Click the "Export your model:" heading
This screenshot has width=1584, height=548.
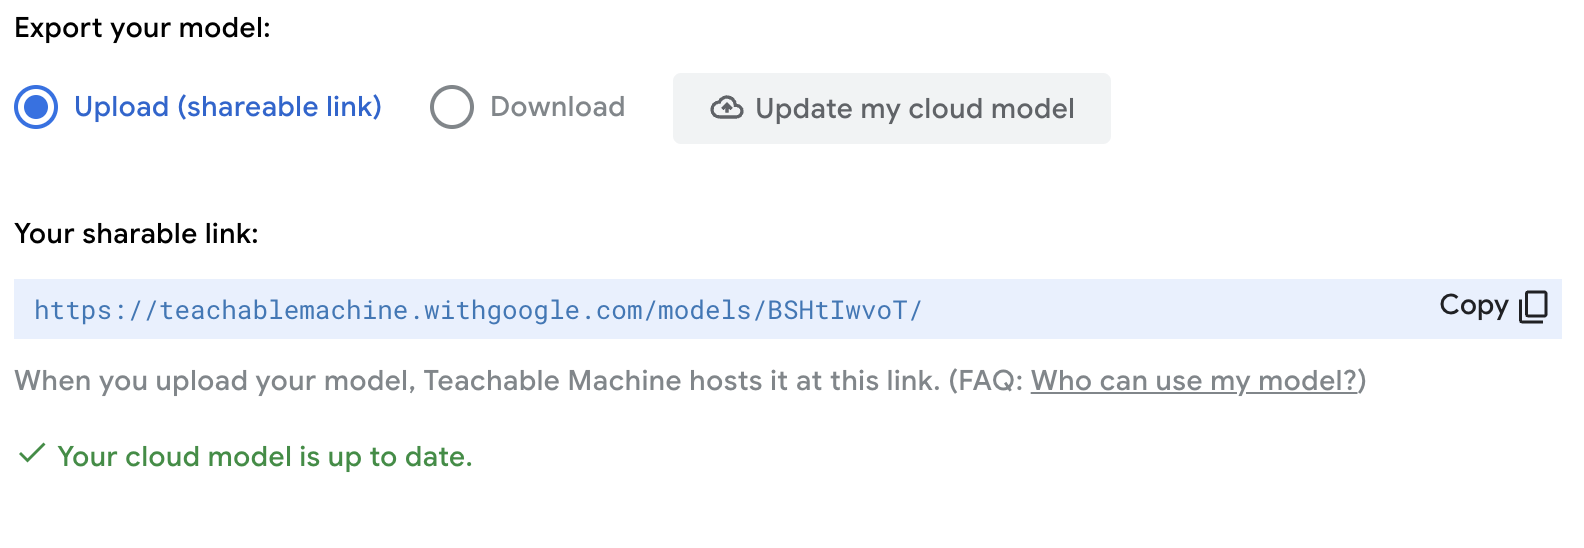(x=142, y=28)
